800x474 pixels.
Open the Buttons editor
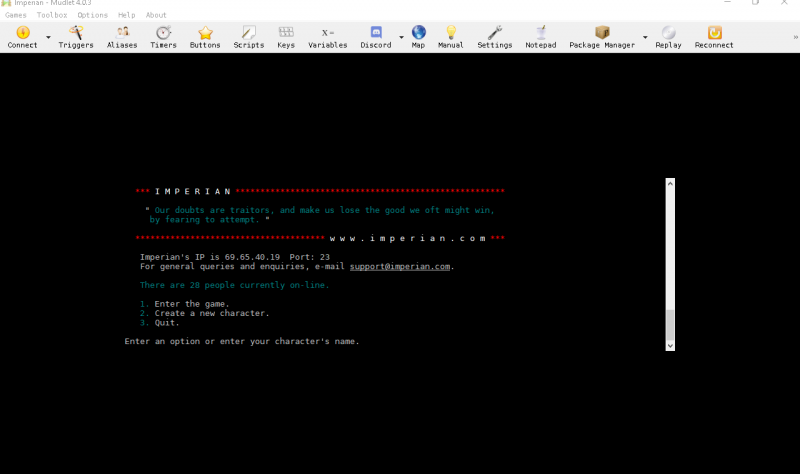[x=205, y=37]
